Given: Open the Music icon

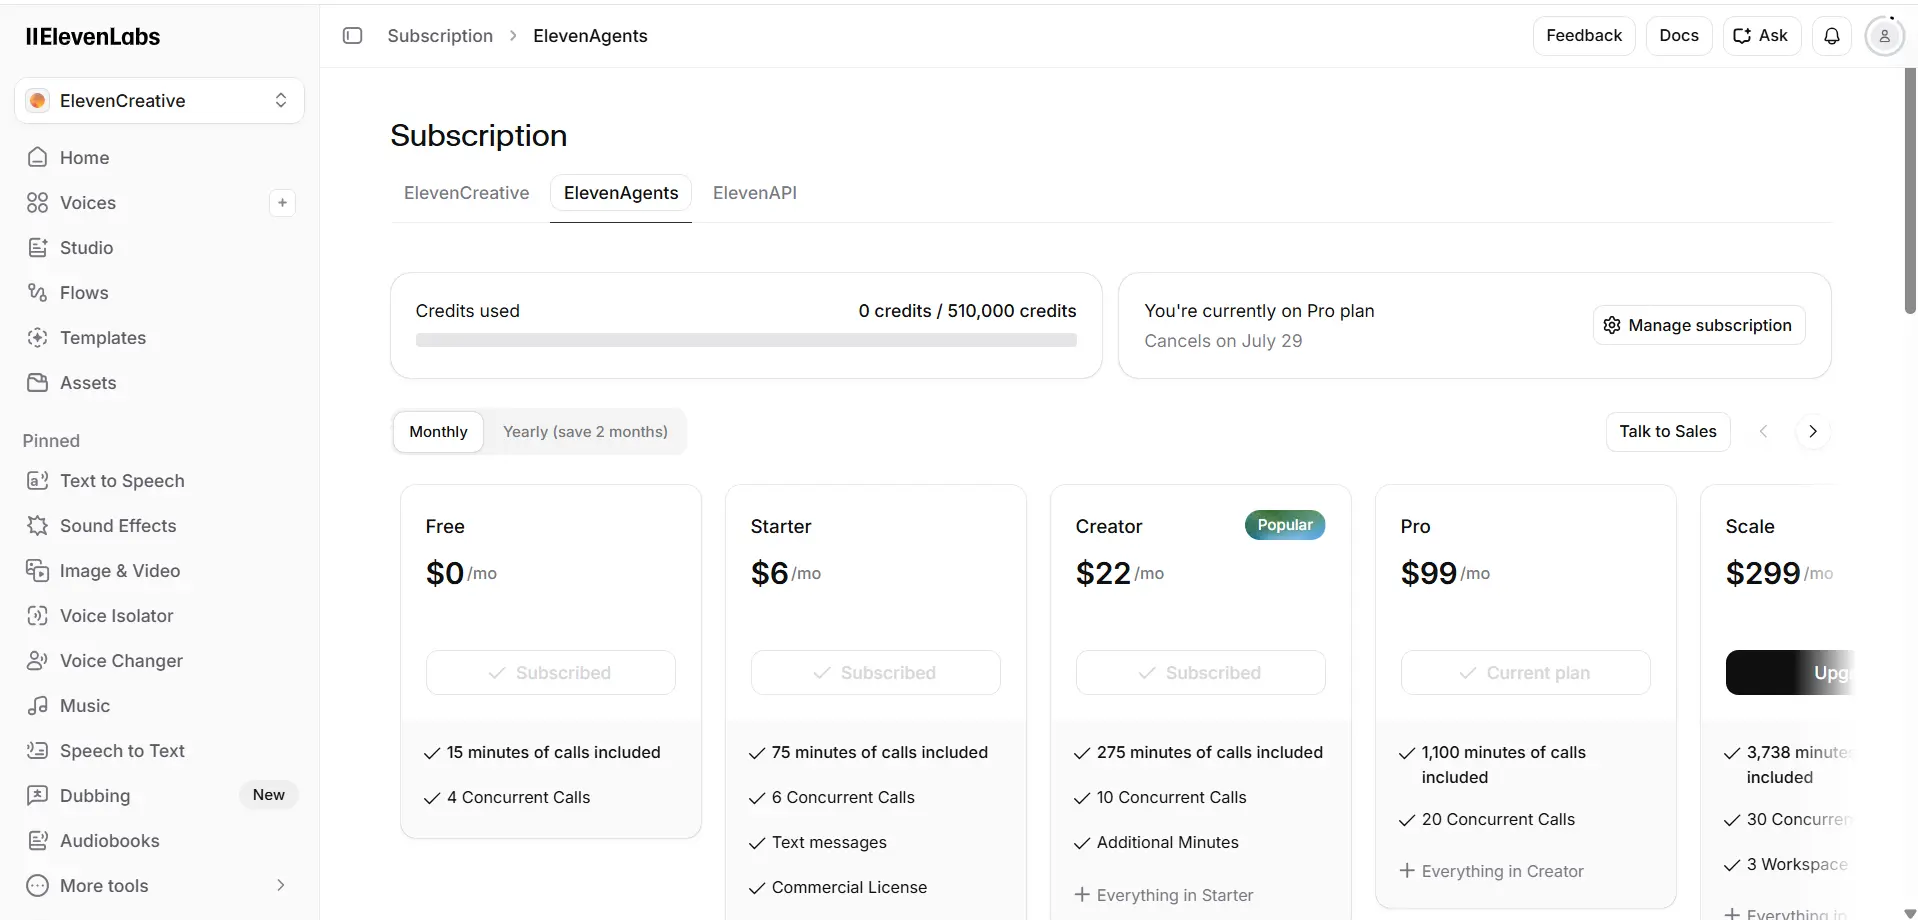Looking at the screenshot, I should [x=38, y=706].
